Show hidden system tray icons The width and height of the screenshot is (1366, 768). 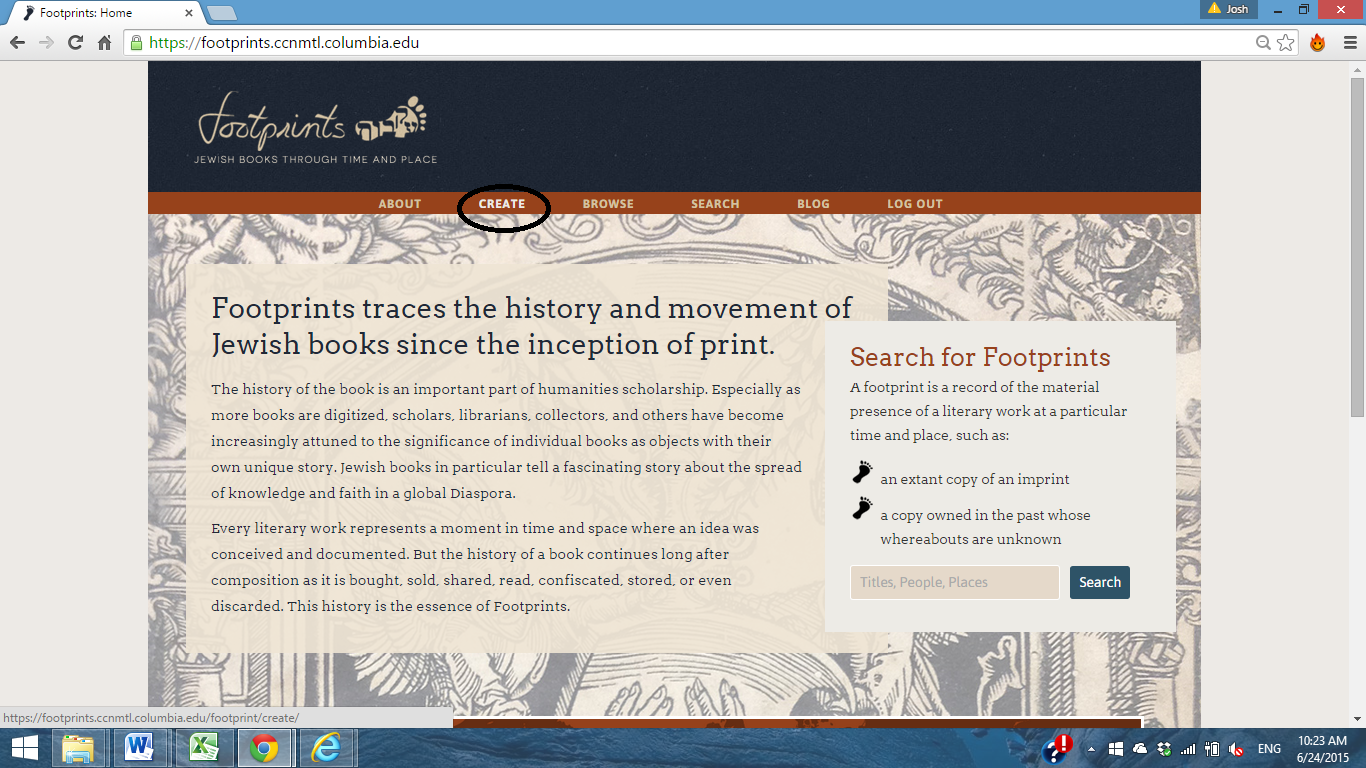pyautogui.click(x=1092, y=749)
